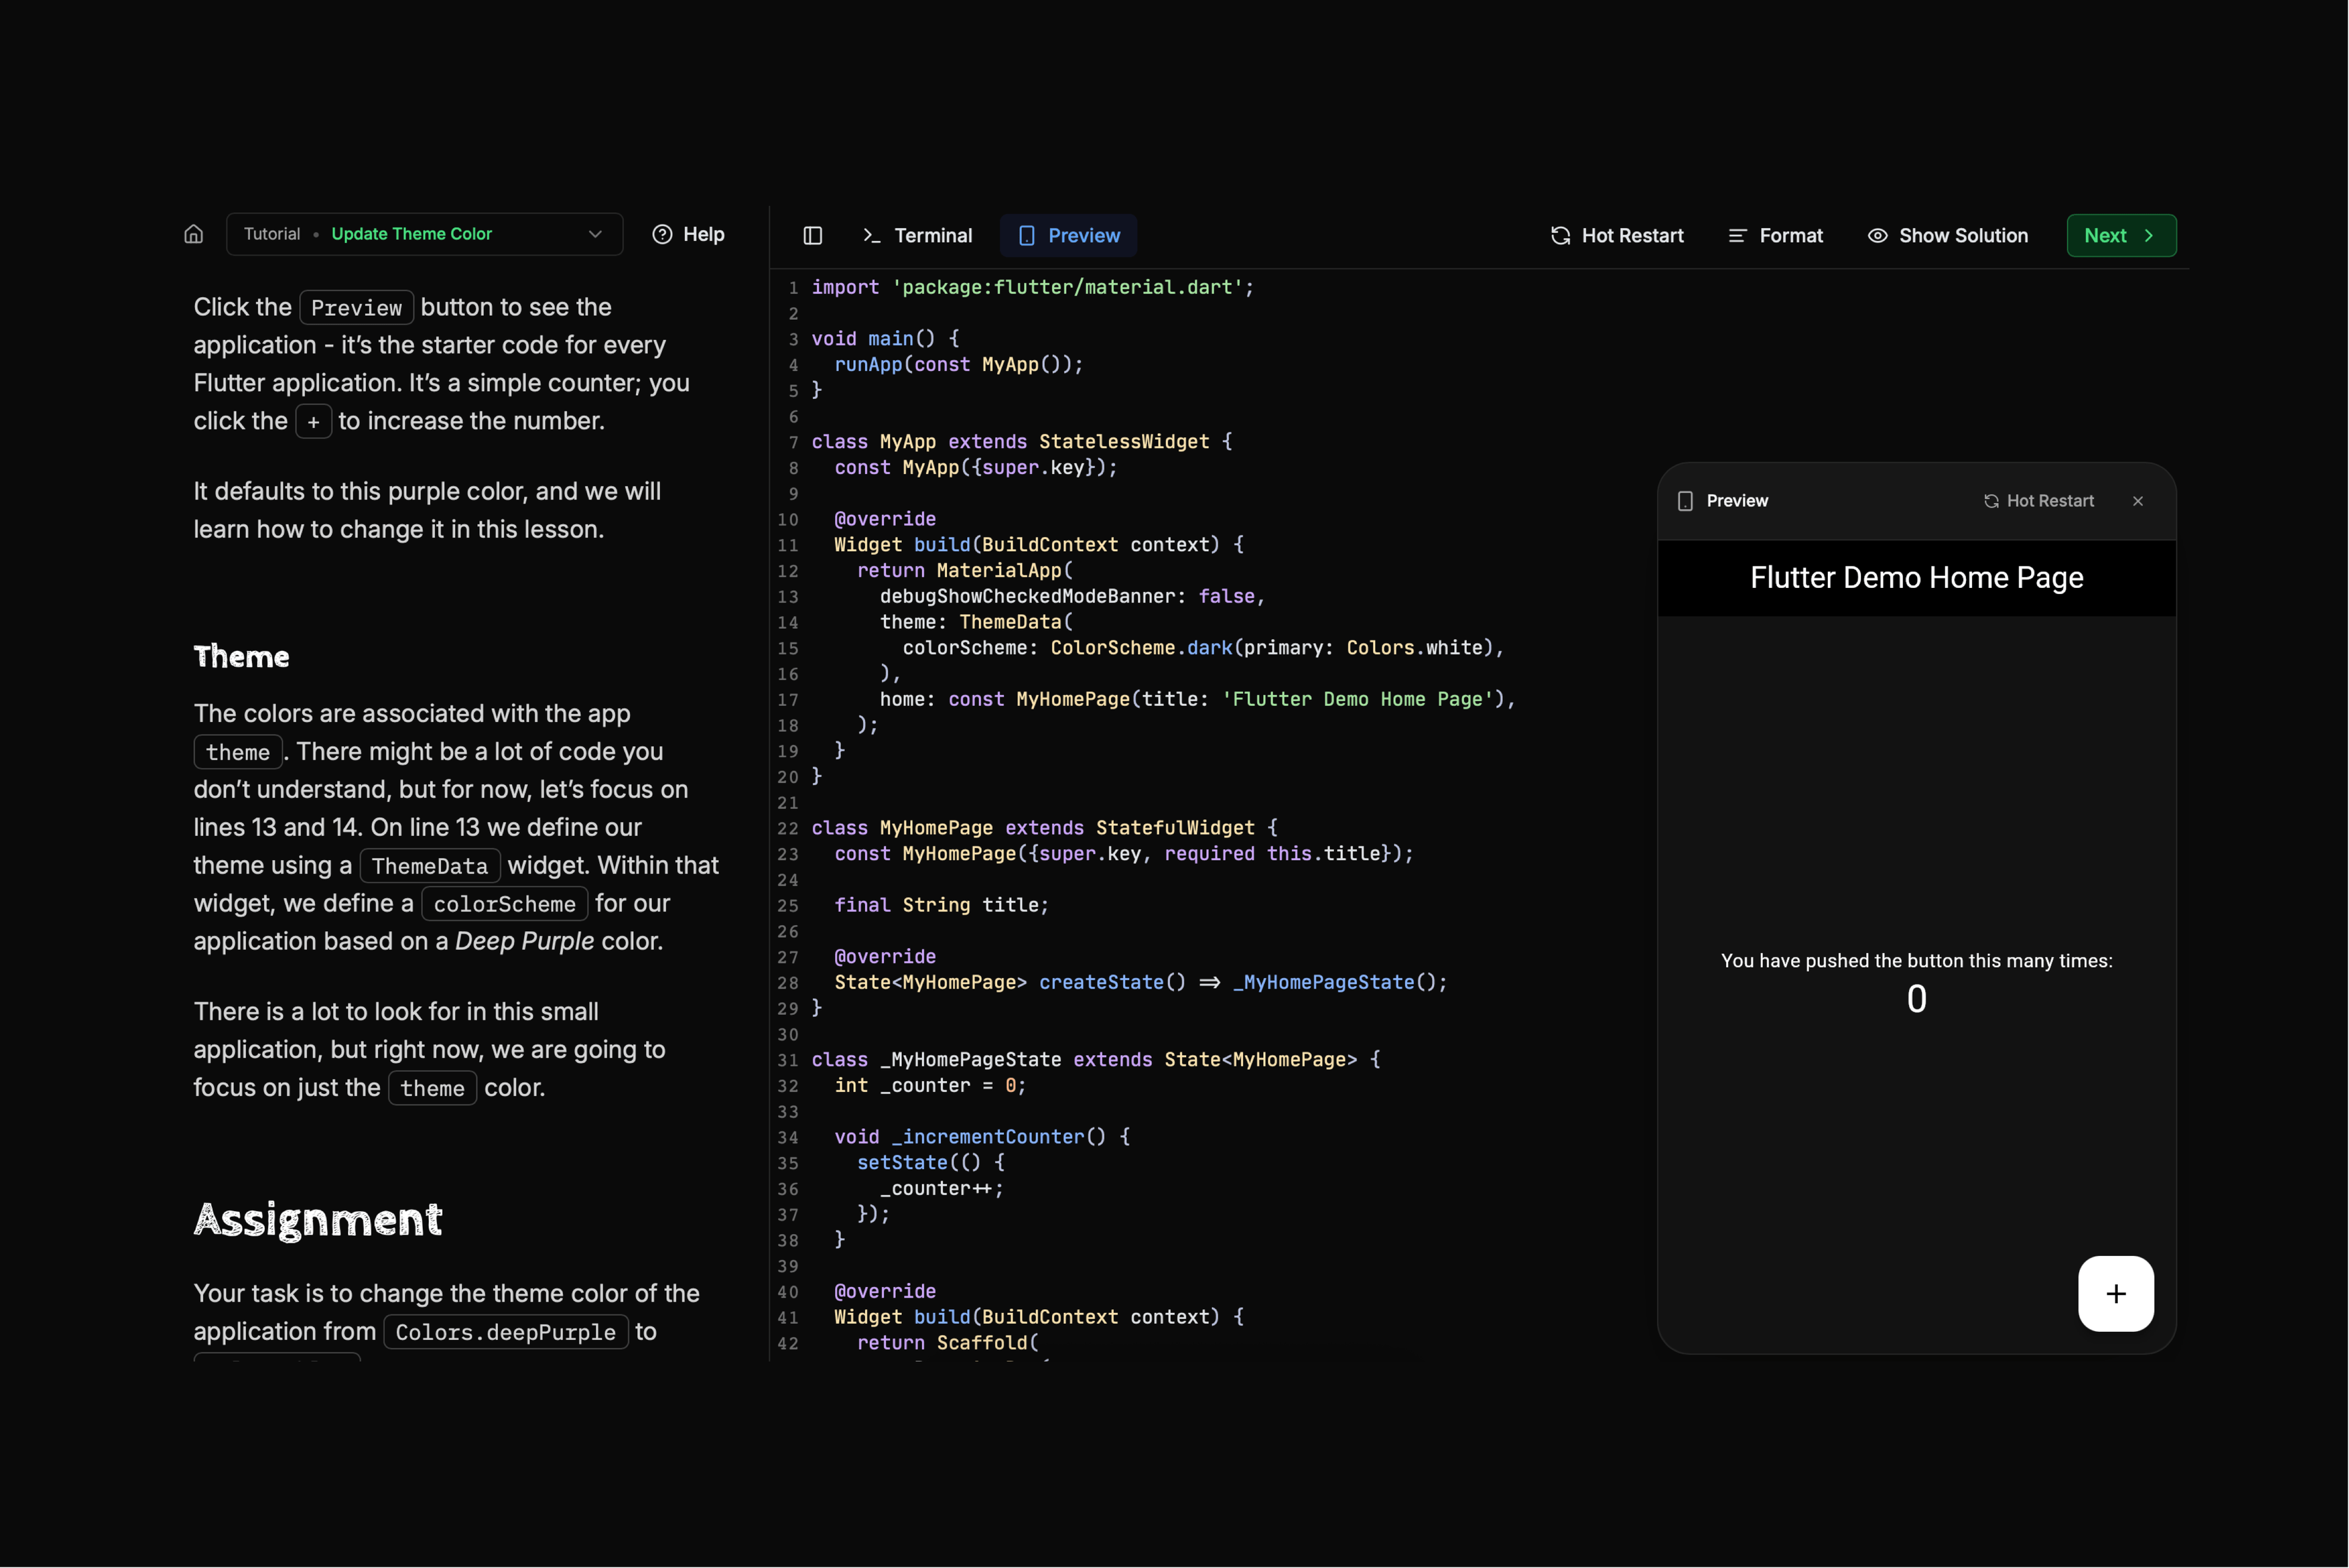
Task: Go to the Next lesson
Action: click(2120, 236)
